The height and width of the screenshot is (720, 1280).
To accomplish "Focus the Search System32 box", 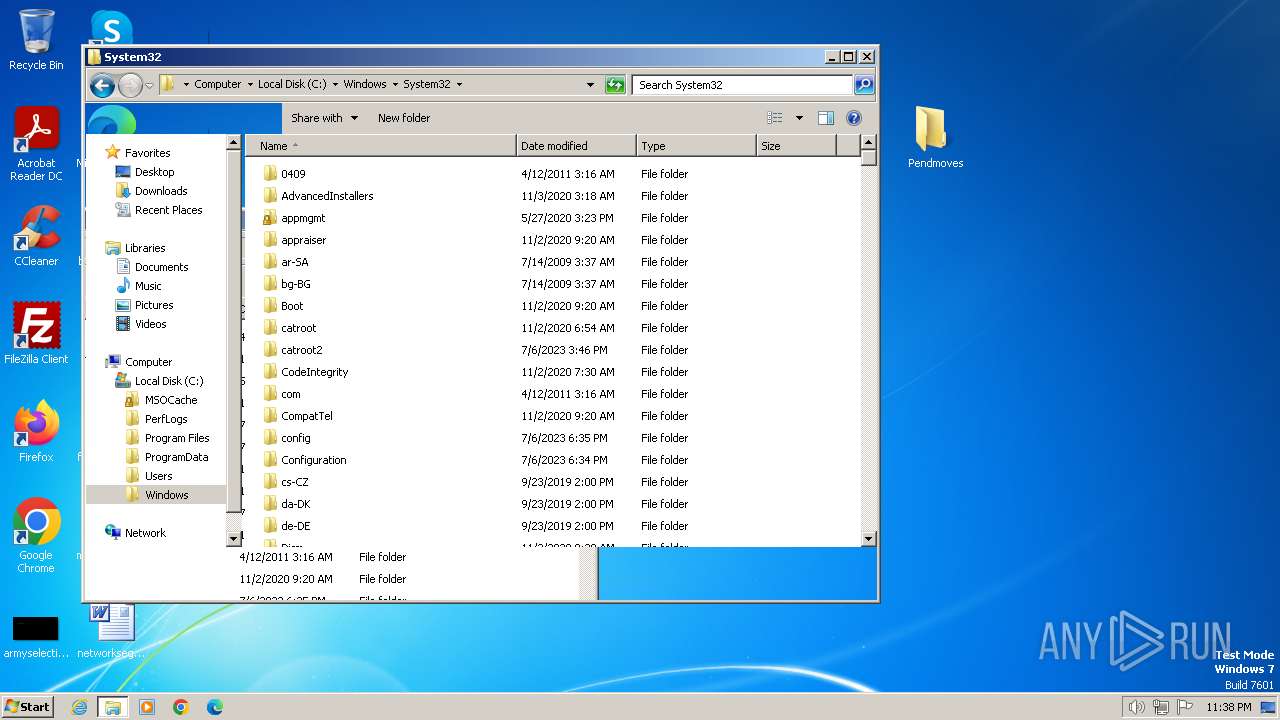I will 742,85.
